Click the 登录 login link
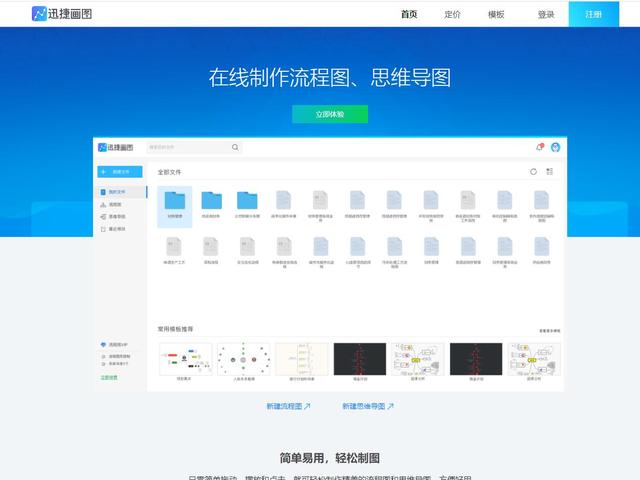Image resolution: width=640 pixels, height=480 pixels. (546, 15)
